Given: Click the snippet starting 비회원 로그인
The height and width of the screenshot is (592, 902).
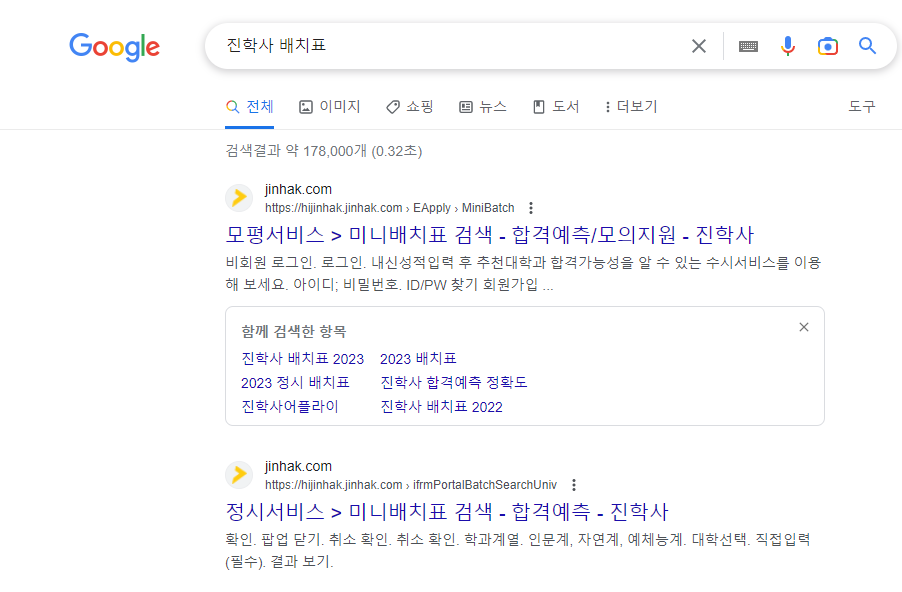Looking at the screenshot, I should click(523, 274).
